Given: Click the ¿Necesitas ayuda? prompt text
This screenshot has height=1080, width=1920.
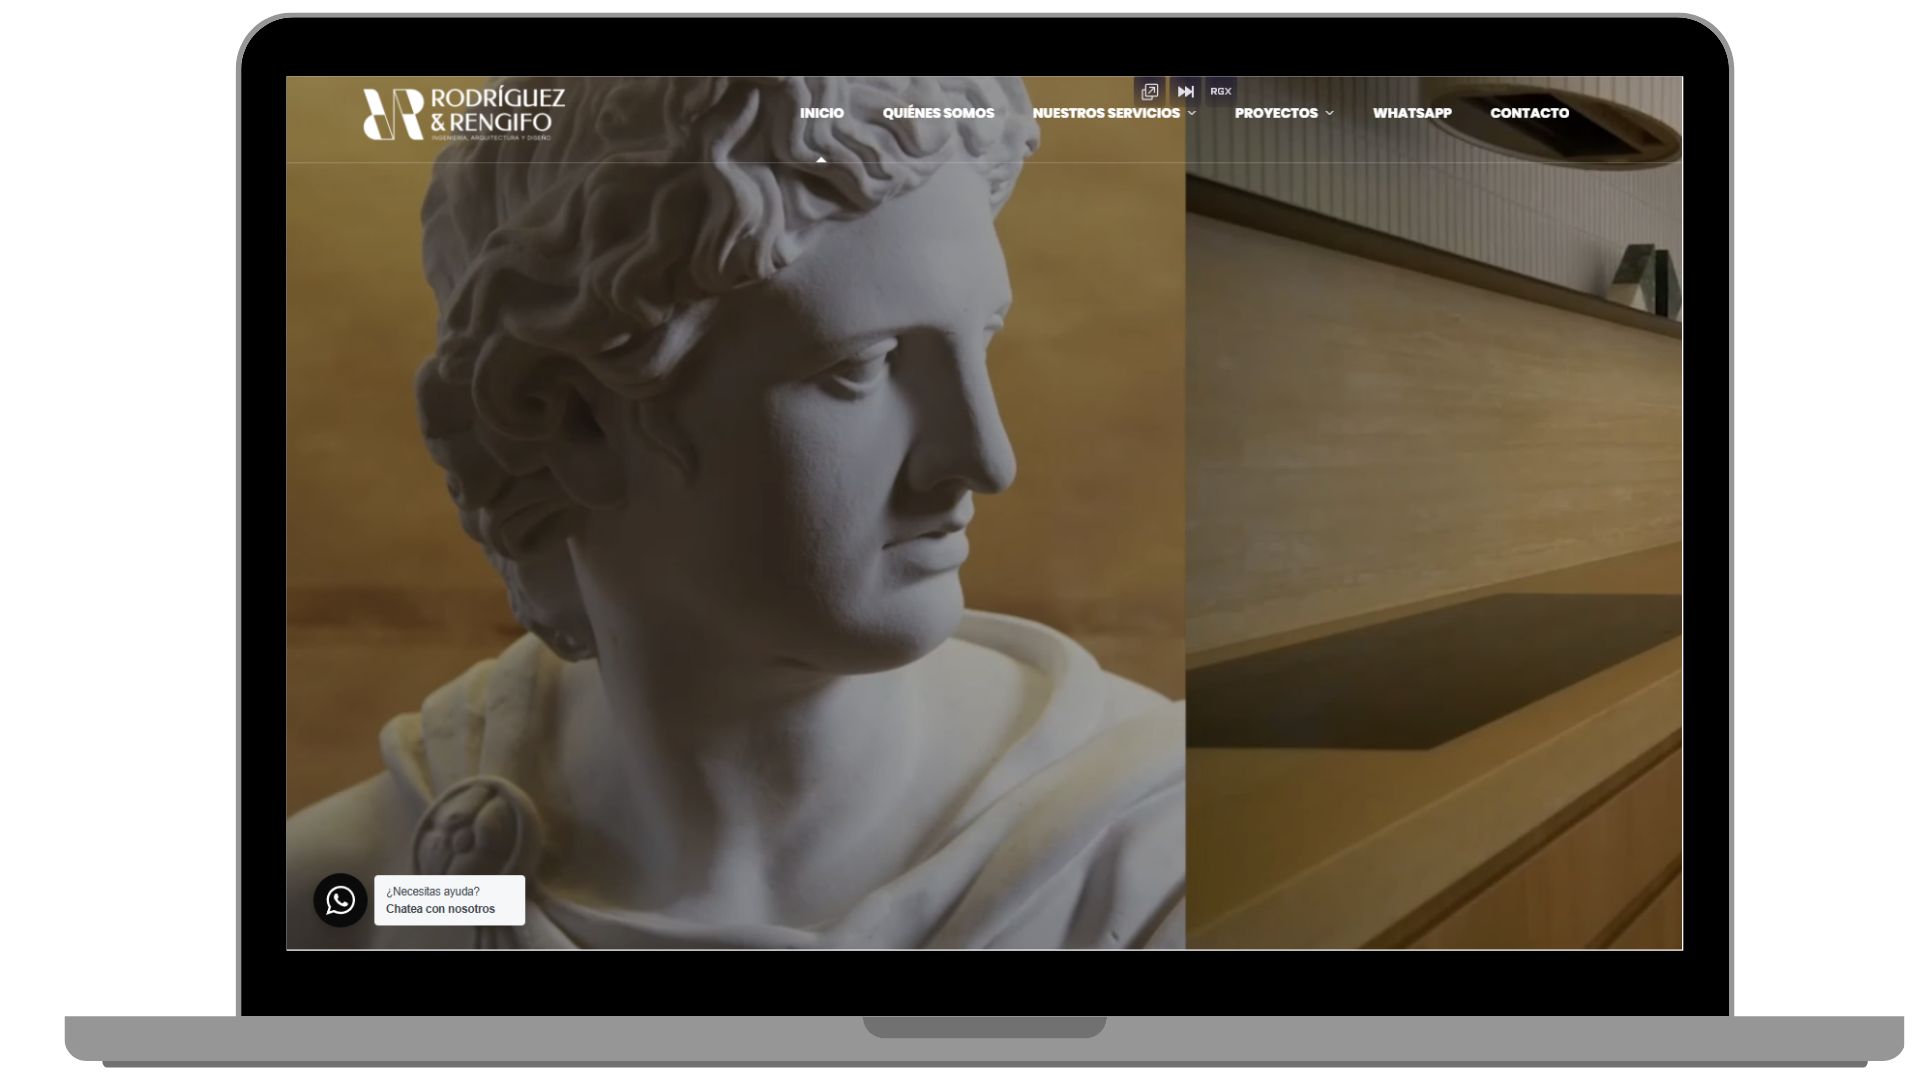Looking at the screenshot, I should coord(432,891).
